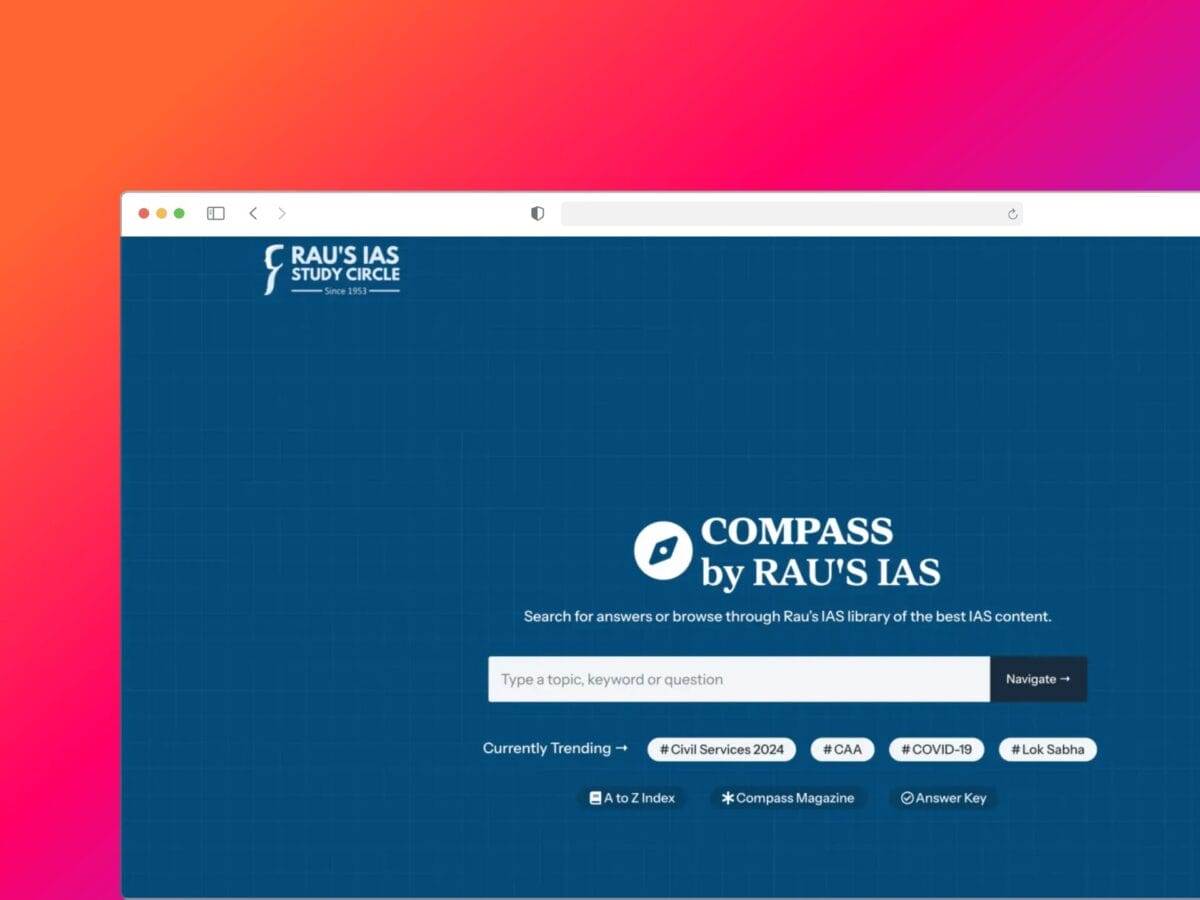
Task: Click the round Compass logo icon
Action: coord(662,551)
